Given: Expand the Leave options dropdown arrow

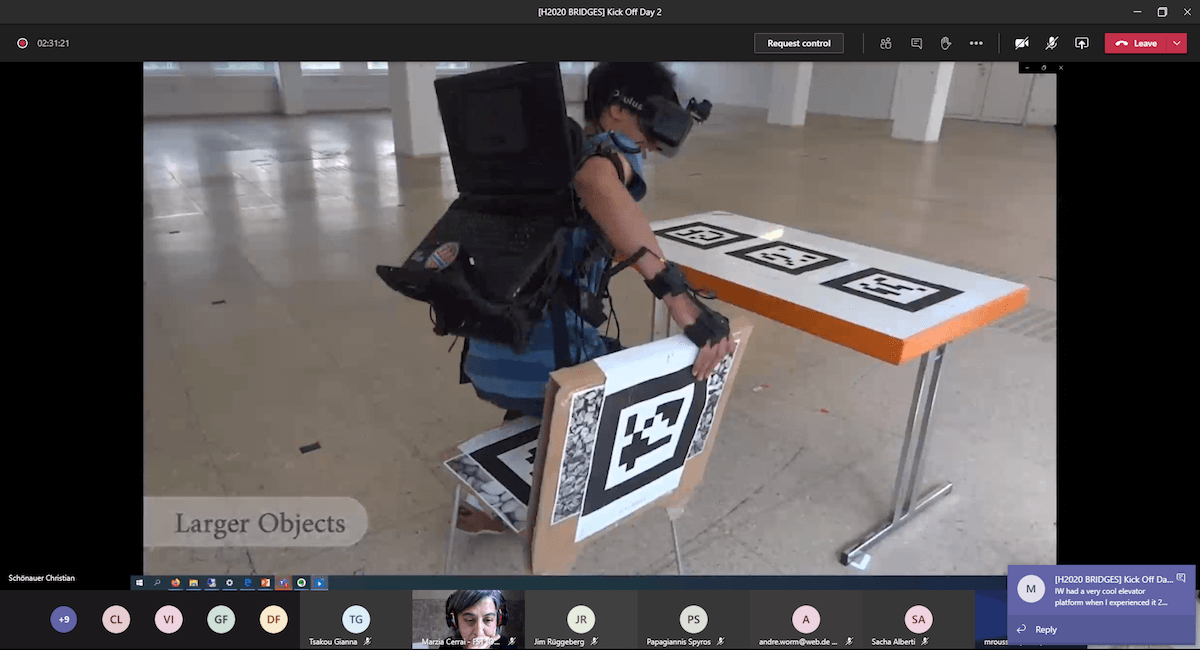Looking at the screenshot, I should click(x=1176, y=43).
